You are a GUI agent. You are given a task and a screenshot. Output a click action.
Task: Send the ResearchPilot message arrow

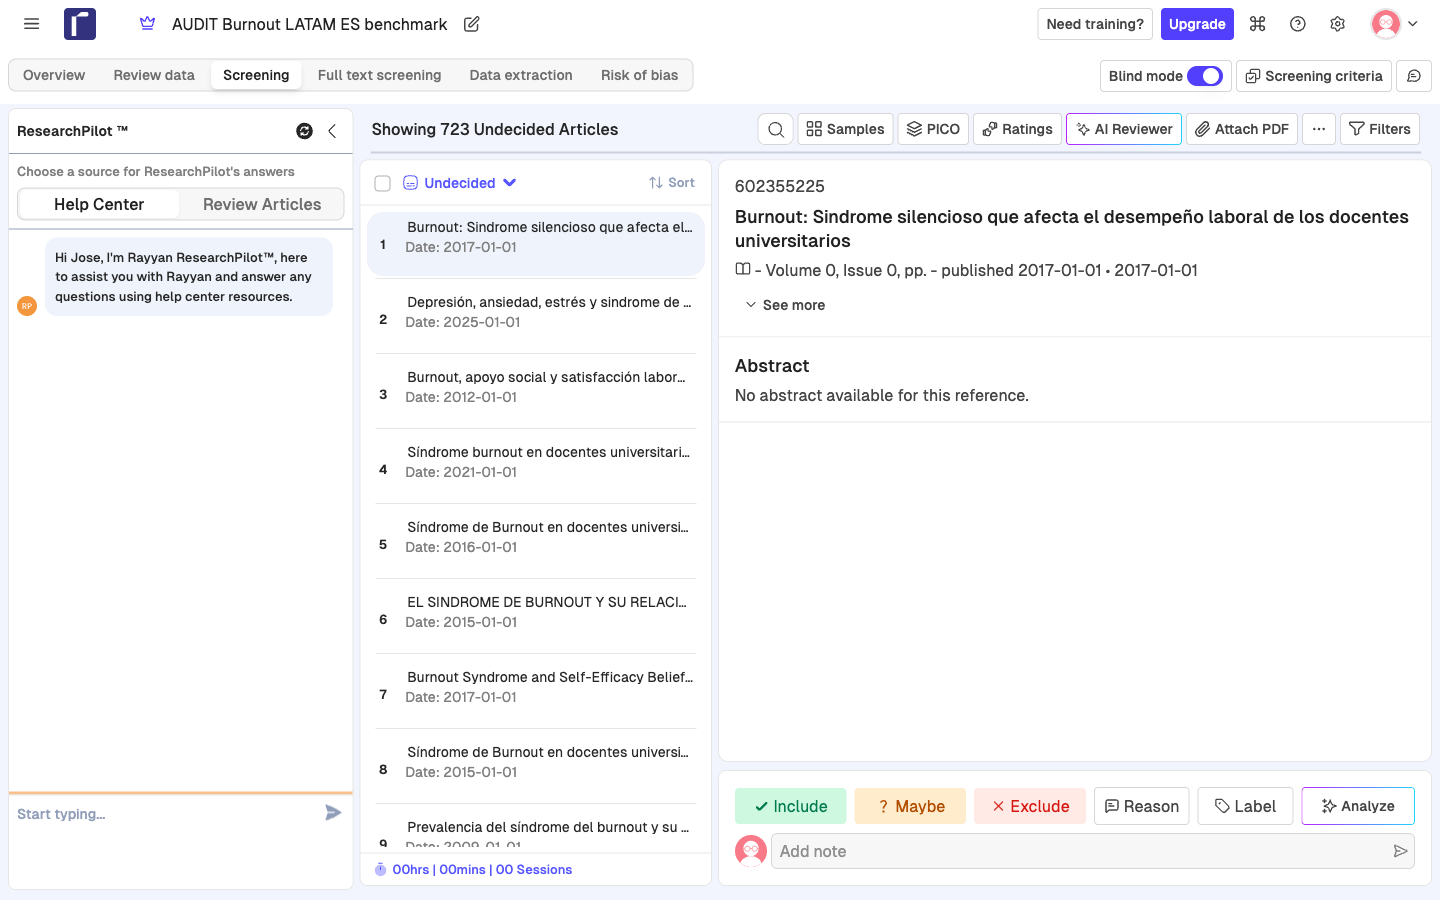pyautogui.click(x=334, y=813)
